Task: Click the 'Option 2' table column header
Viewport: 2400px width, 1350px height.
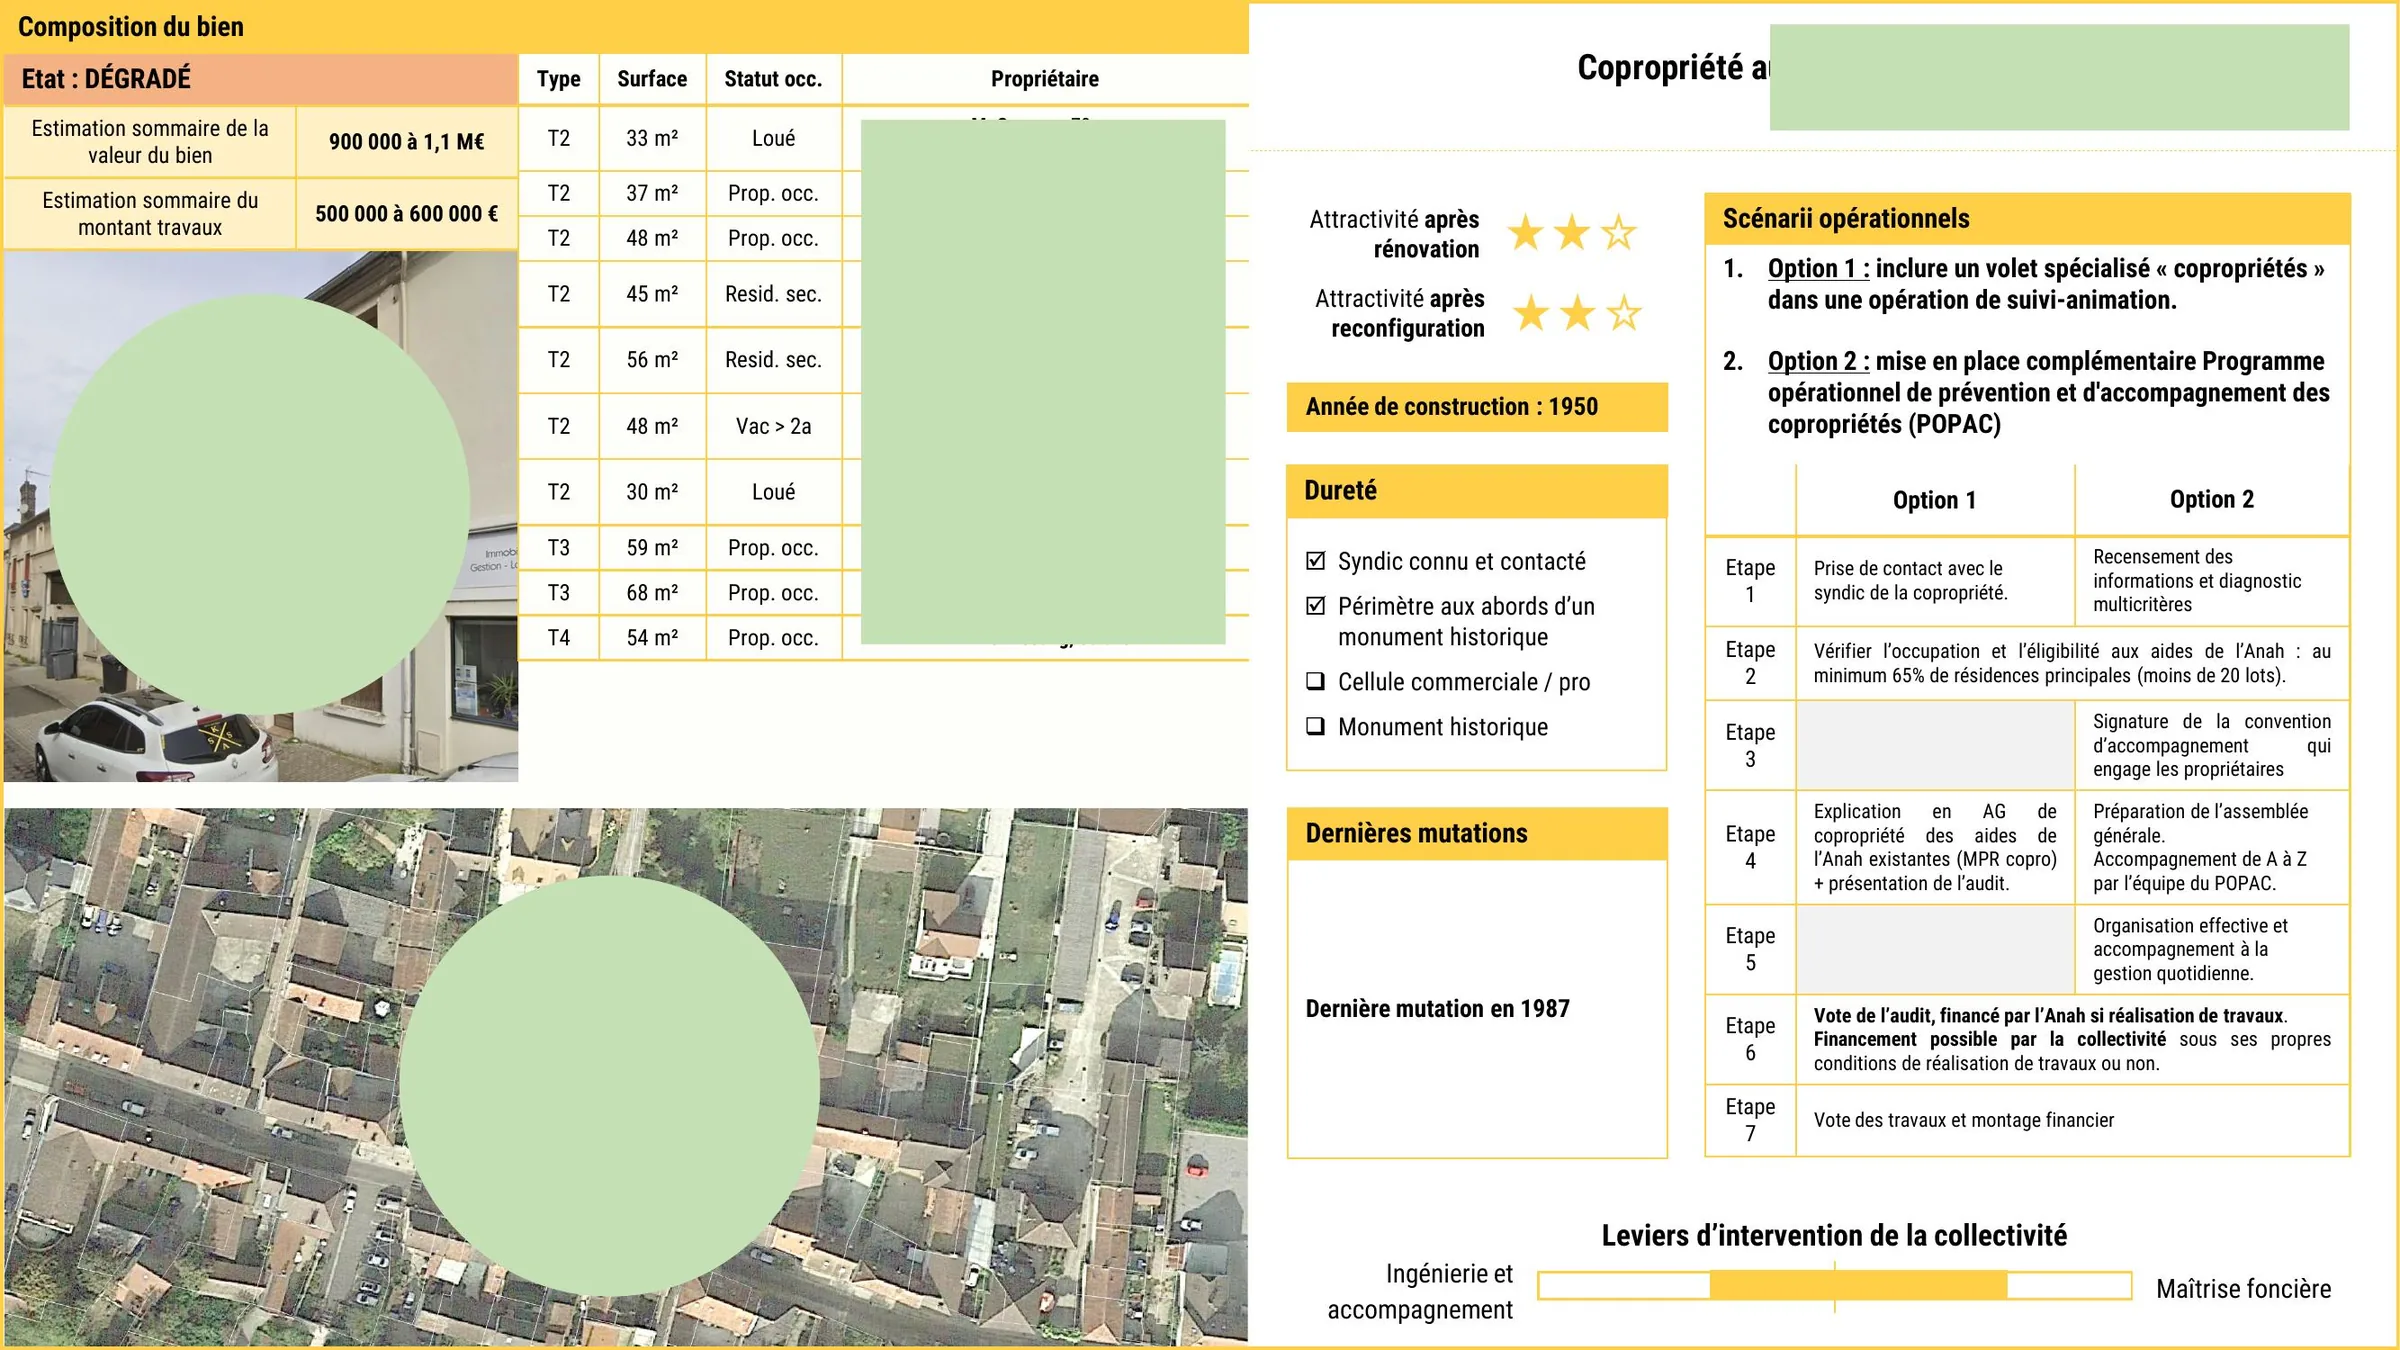Action: (2211, 499)
